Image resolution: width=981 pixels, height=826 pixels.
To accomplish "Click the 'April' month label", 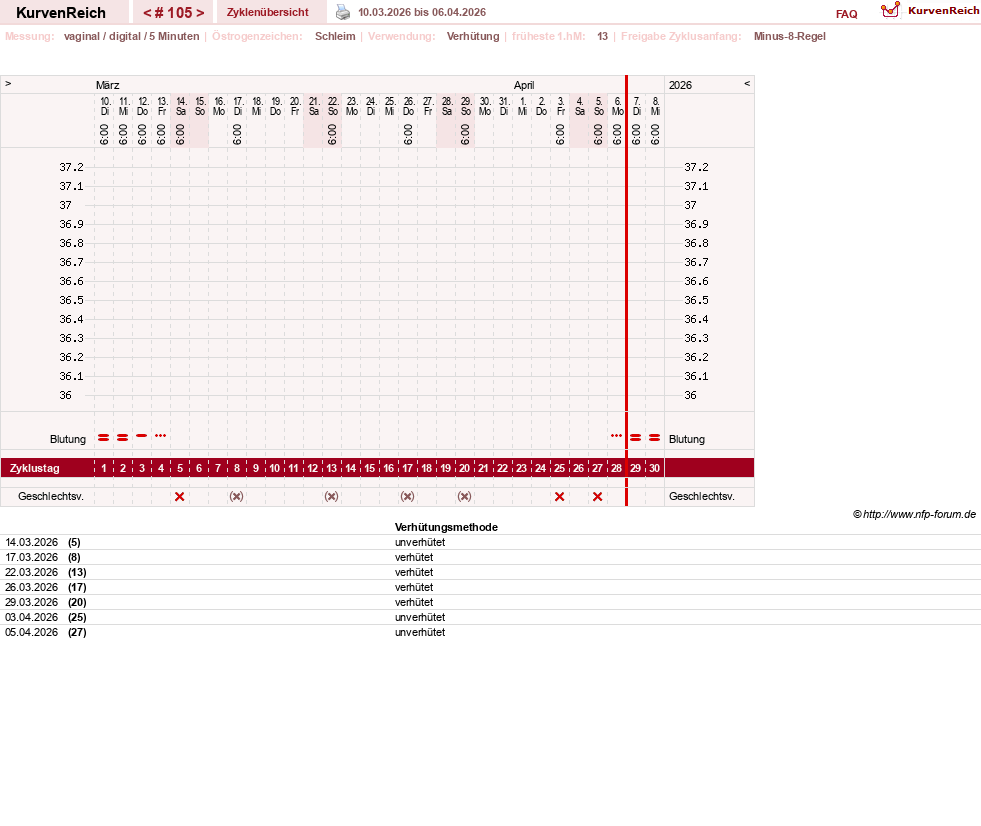I will (524, 85).
